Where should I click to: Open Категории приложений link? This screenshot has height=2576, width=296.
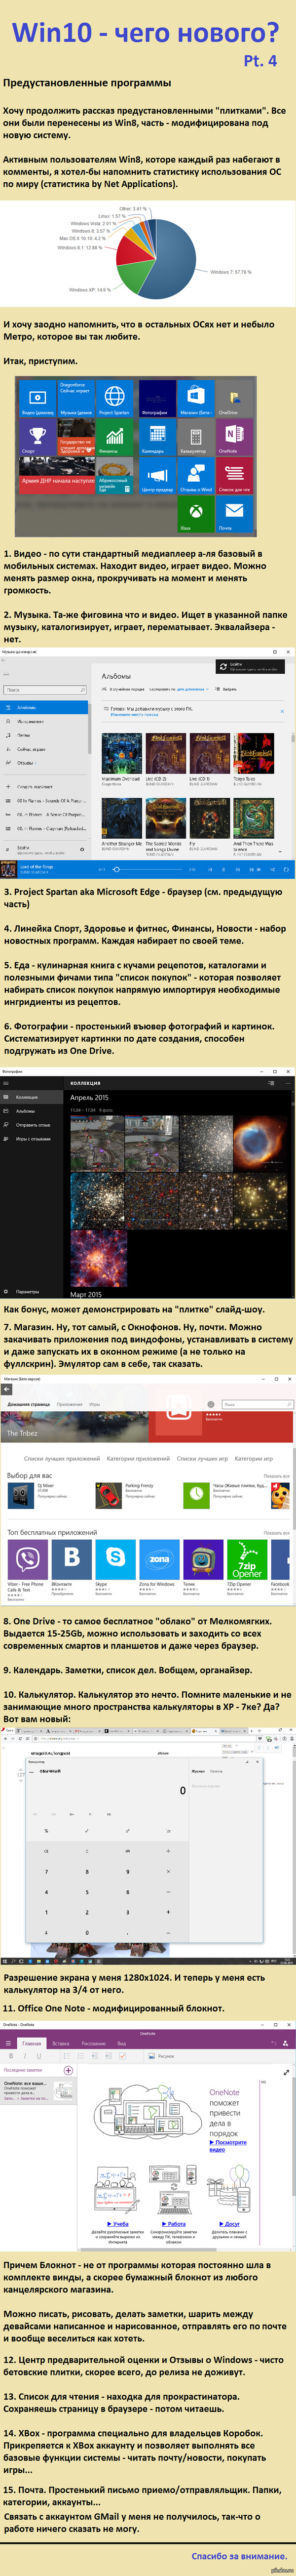[138, 1458]
